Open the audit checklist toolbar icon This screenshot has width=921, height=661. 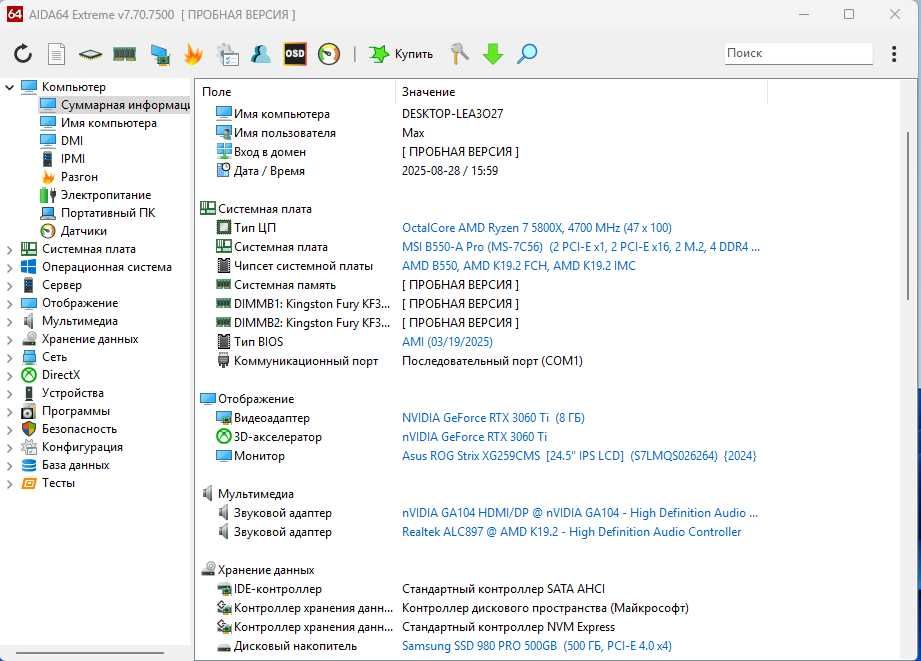(228, 54)
